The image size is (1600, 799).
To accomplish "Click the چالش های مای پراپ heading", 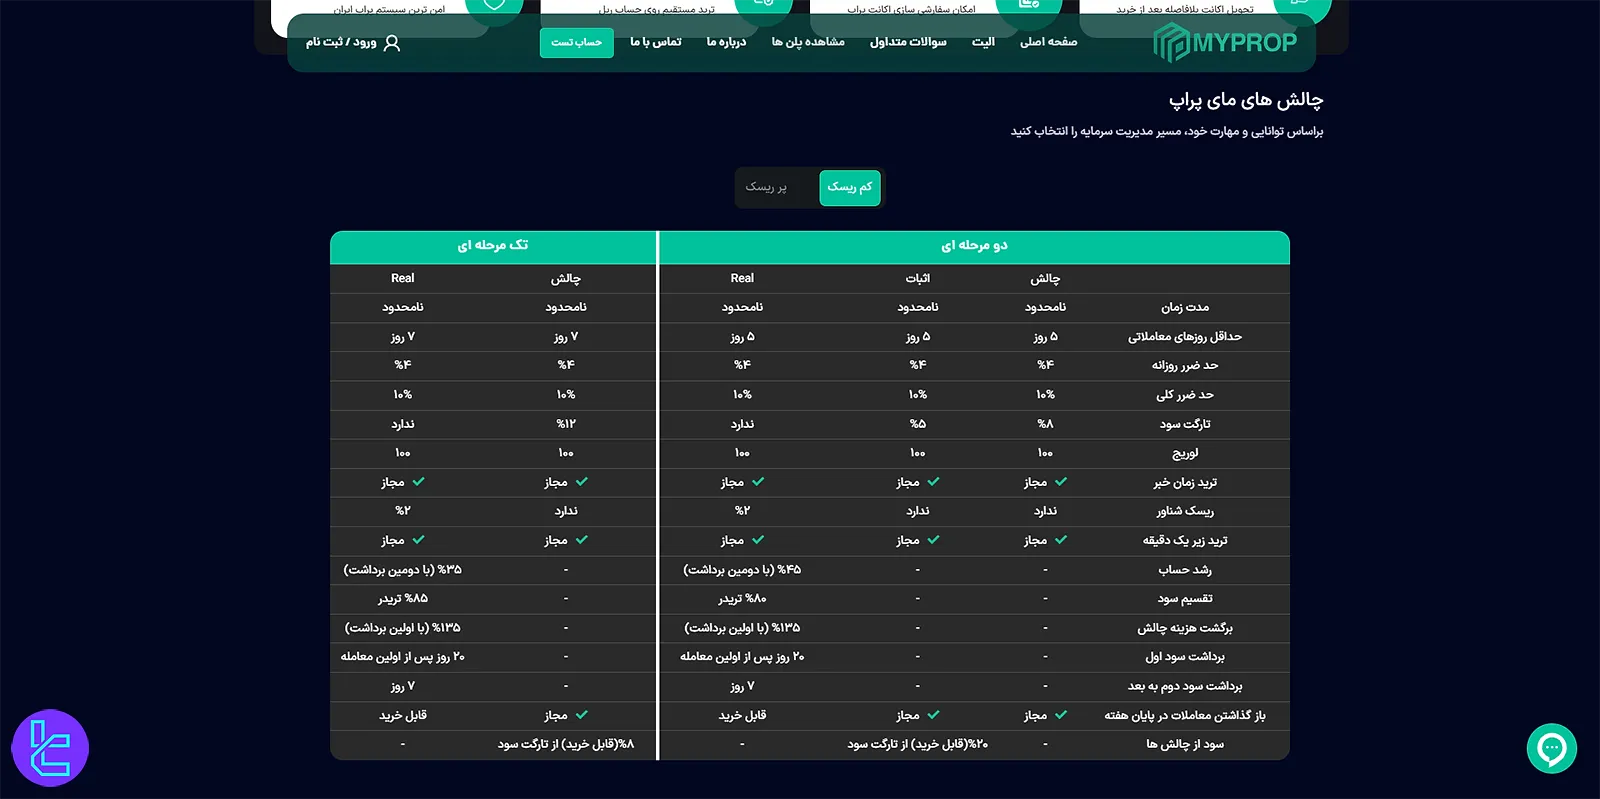I will tap(1246, 100).
